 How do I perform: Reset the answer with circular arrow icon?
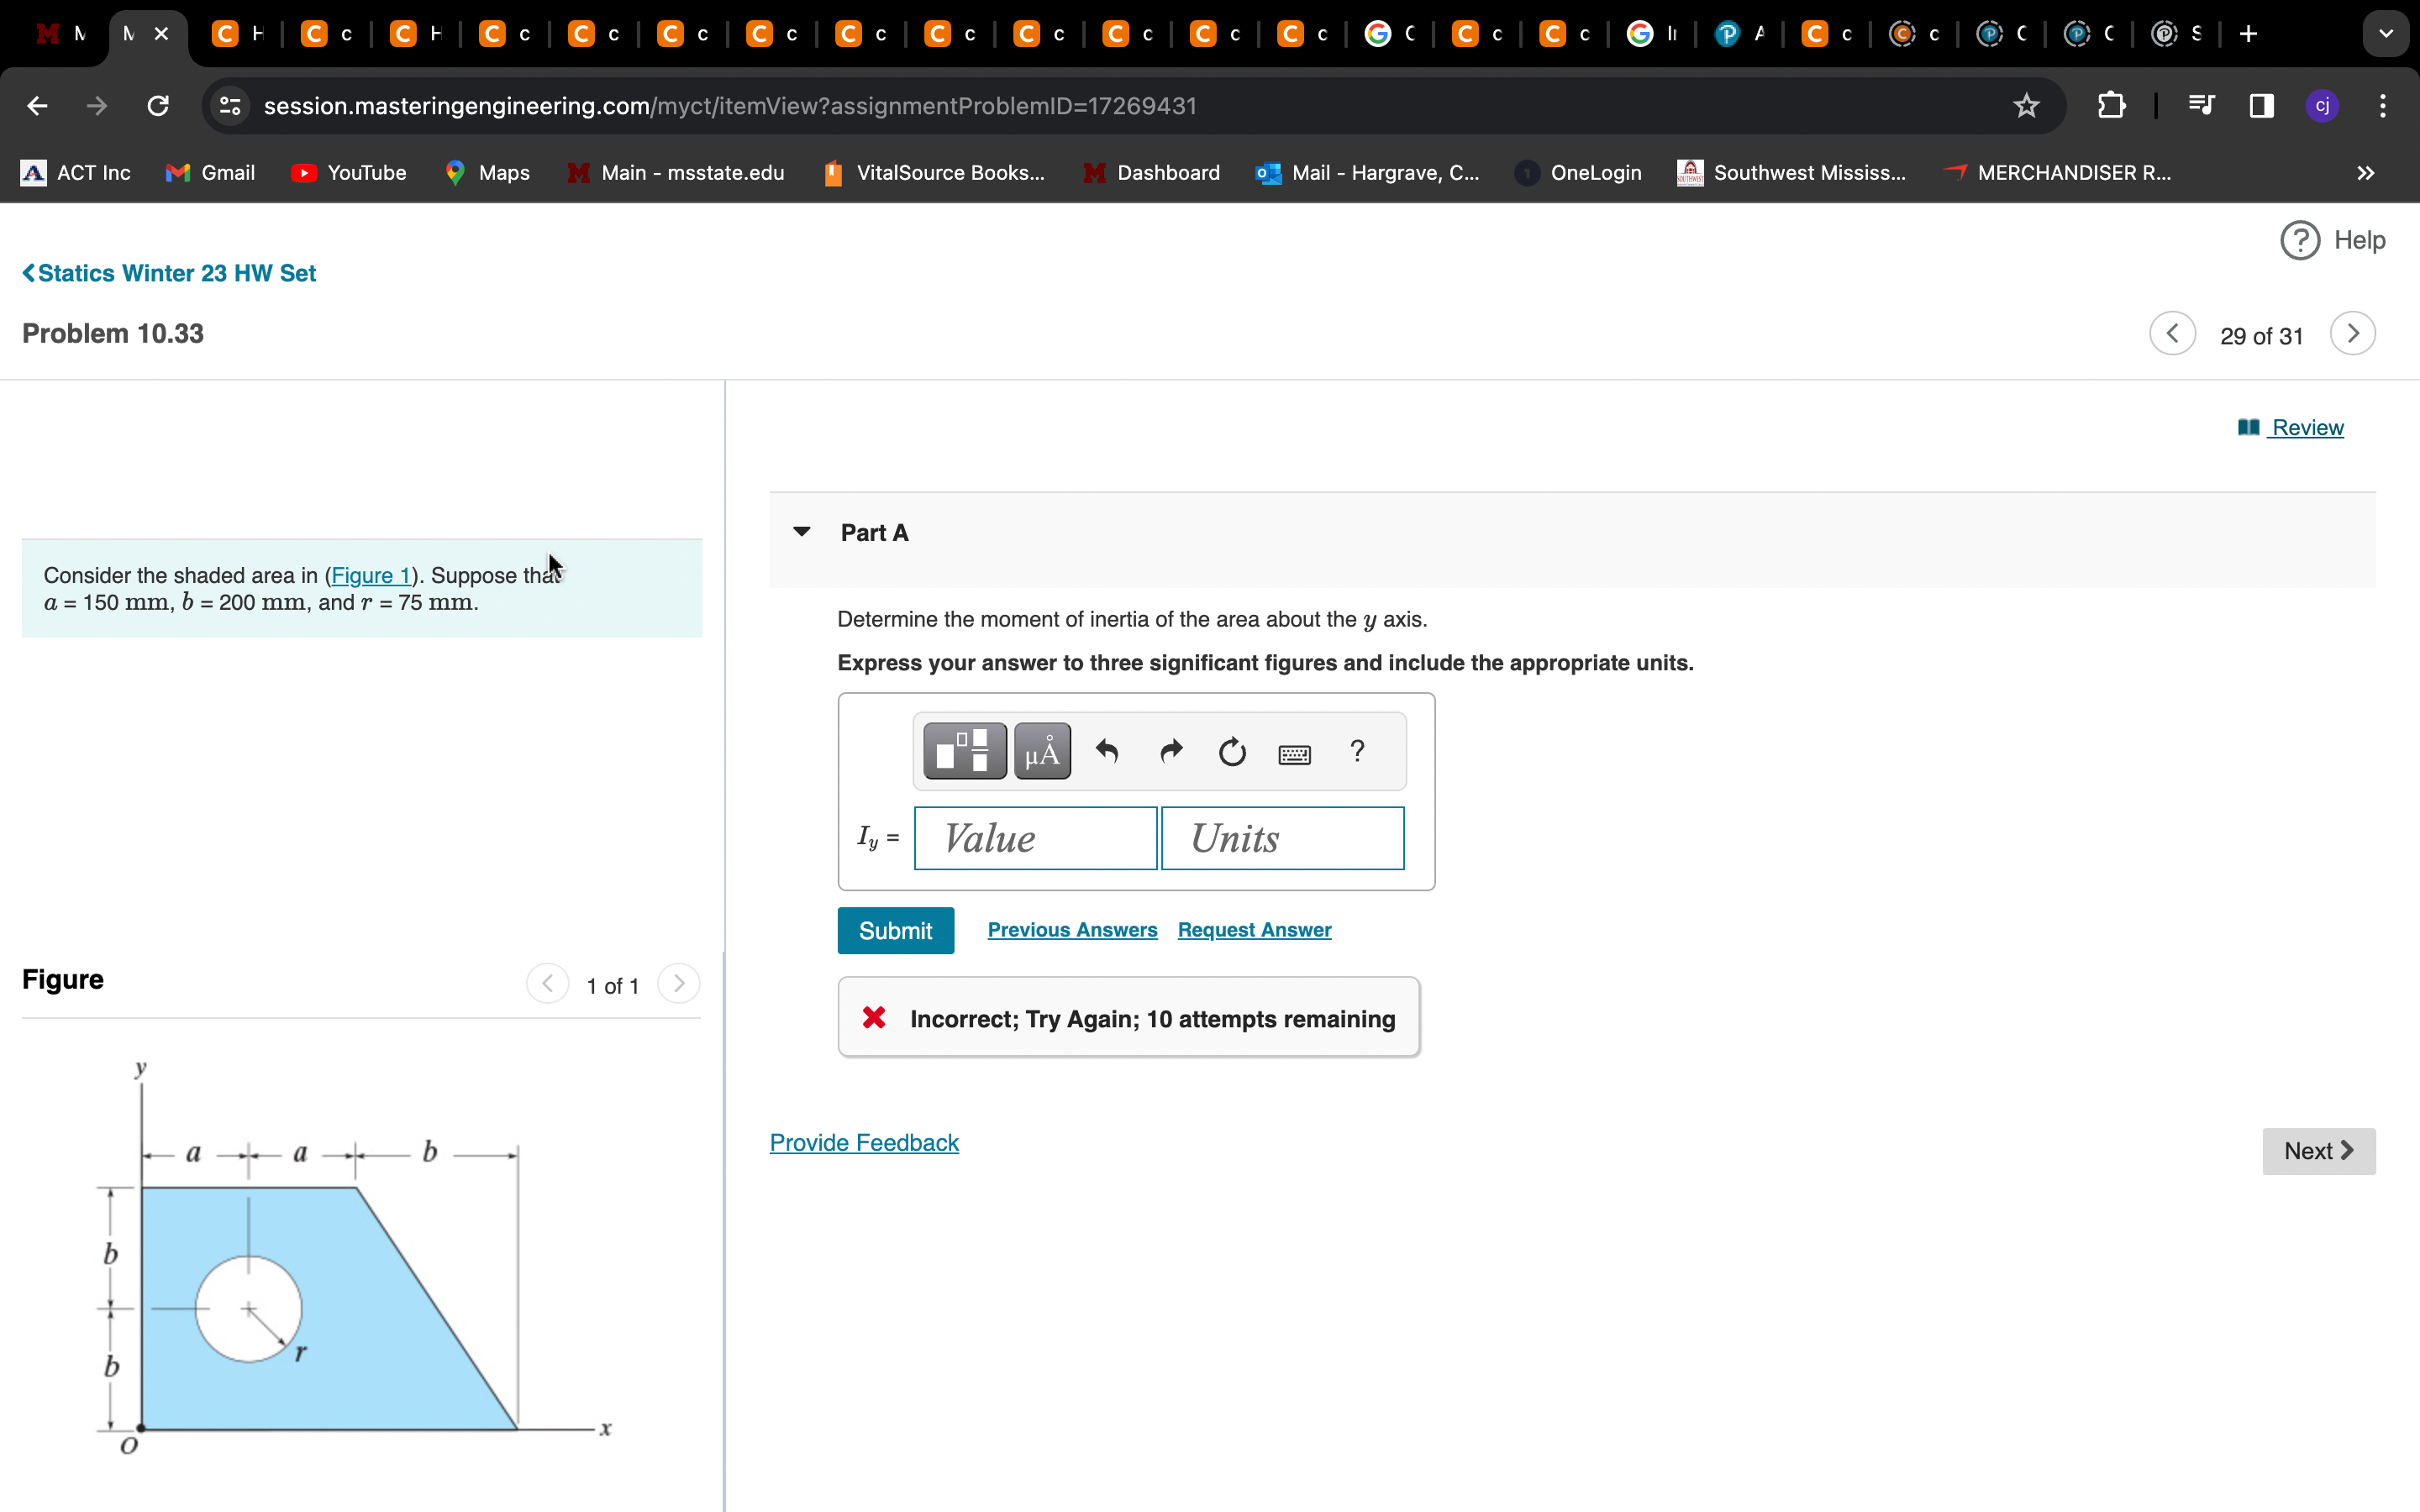pos(1232,752)
